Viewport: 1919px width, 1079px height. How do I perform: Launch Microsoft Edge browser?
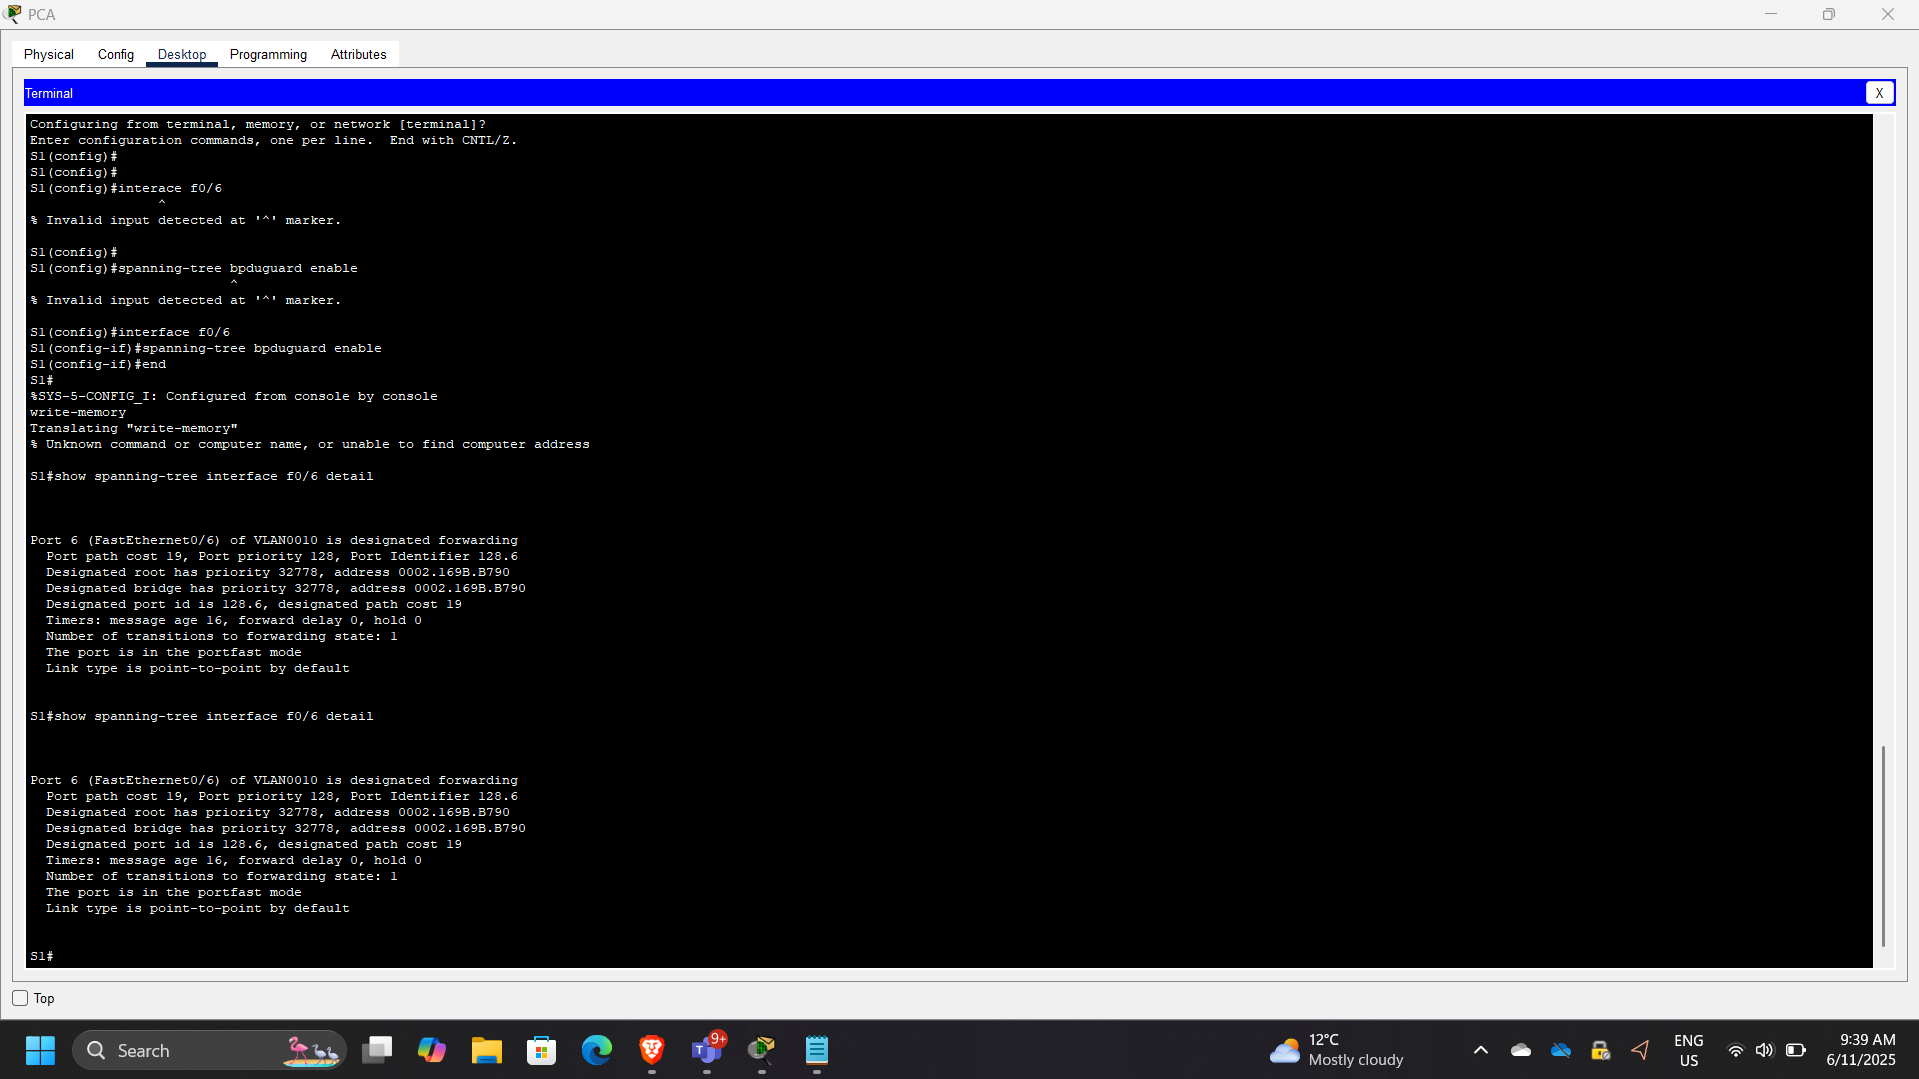(x=597, y=1050)
